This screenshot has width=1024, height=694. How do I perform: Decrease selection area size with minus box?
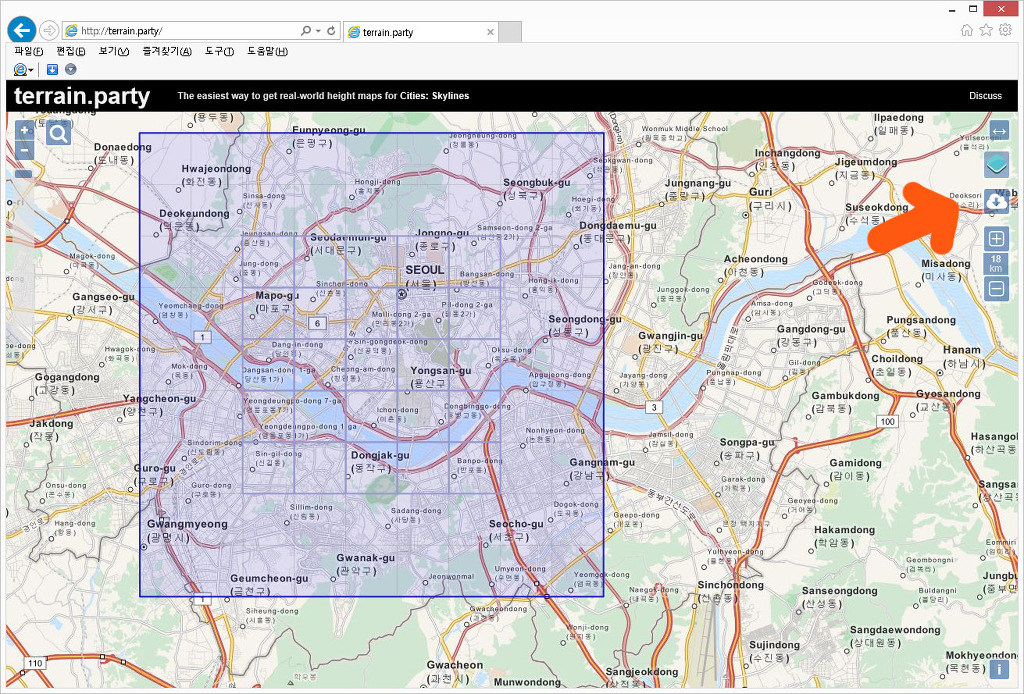point(996,290)
